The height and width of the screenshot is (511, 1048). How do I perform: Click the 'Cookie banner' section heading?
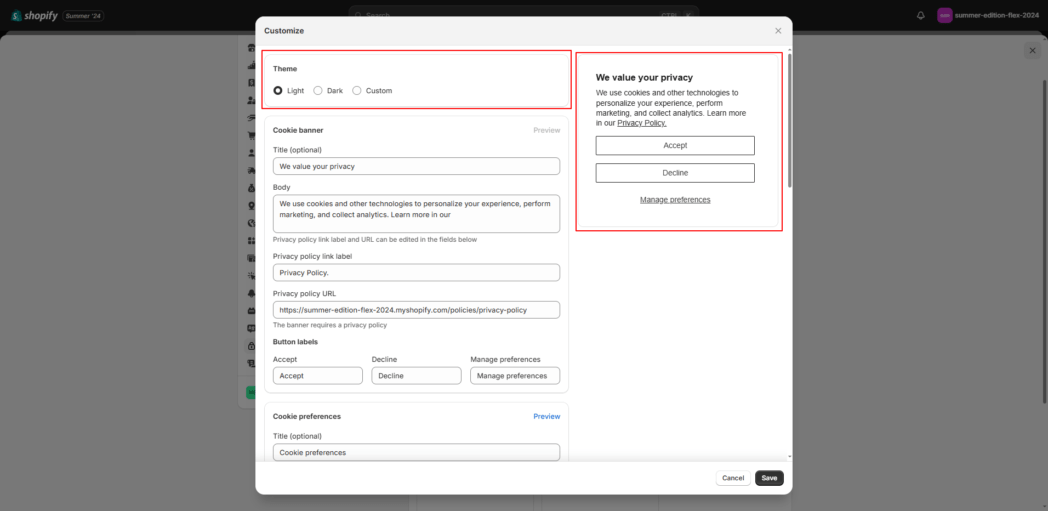pyautogui.click(x=298, y=130)
